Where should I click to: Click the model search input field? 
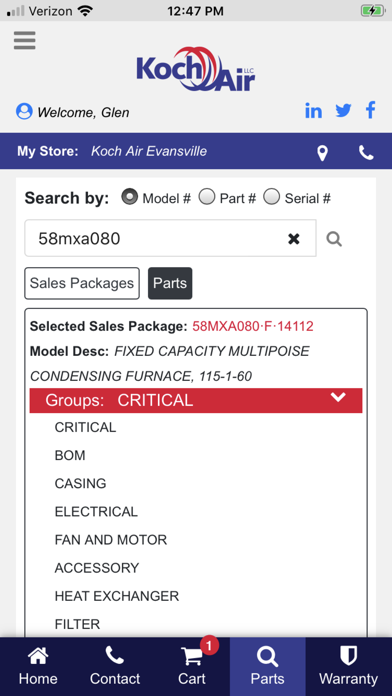[170, 238]
